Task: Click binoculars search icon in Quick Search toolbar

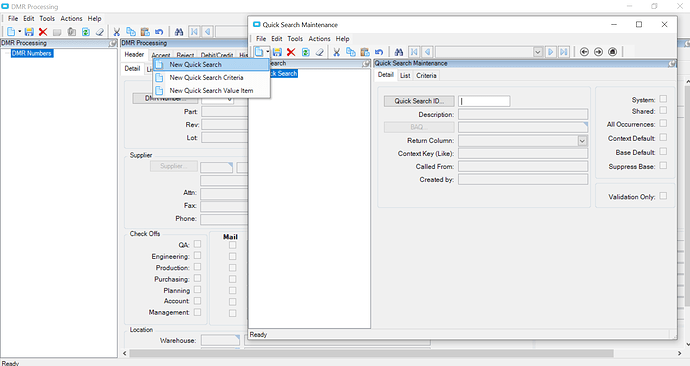Action: click(x=399, y=52)
